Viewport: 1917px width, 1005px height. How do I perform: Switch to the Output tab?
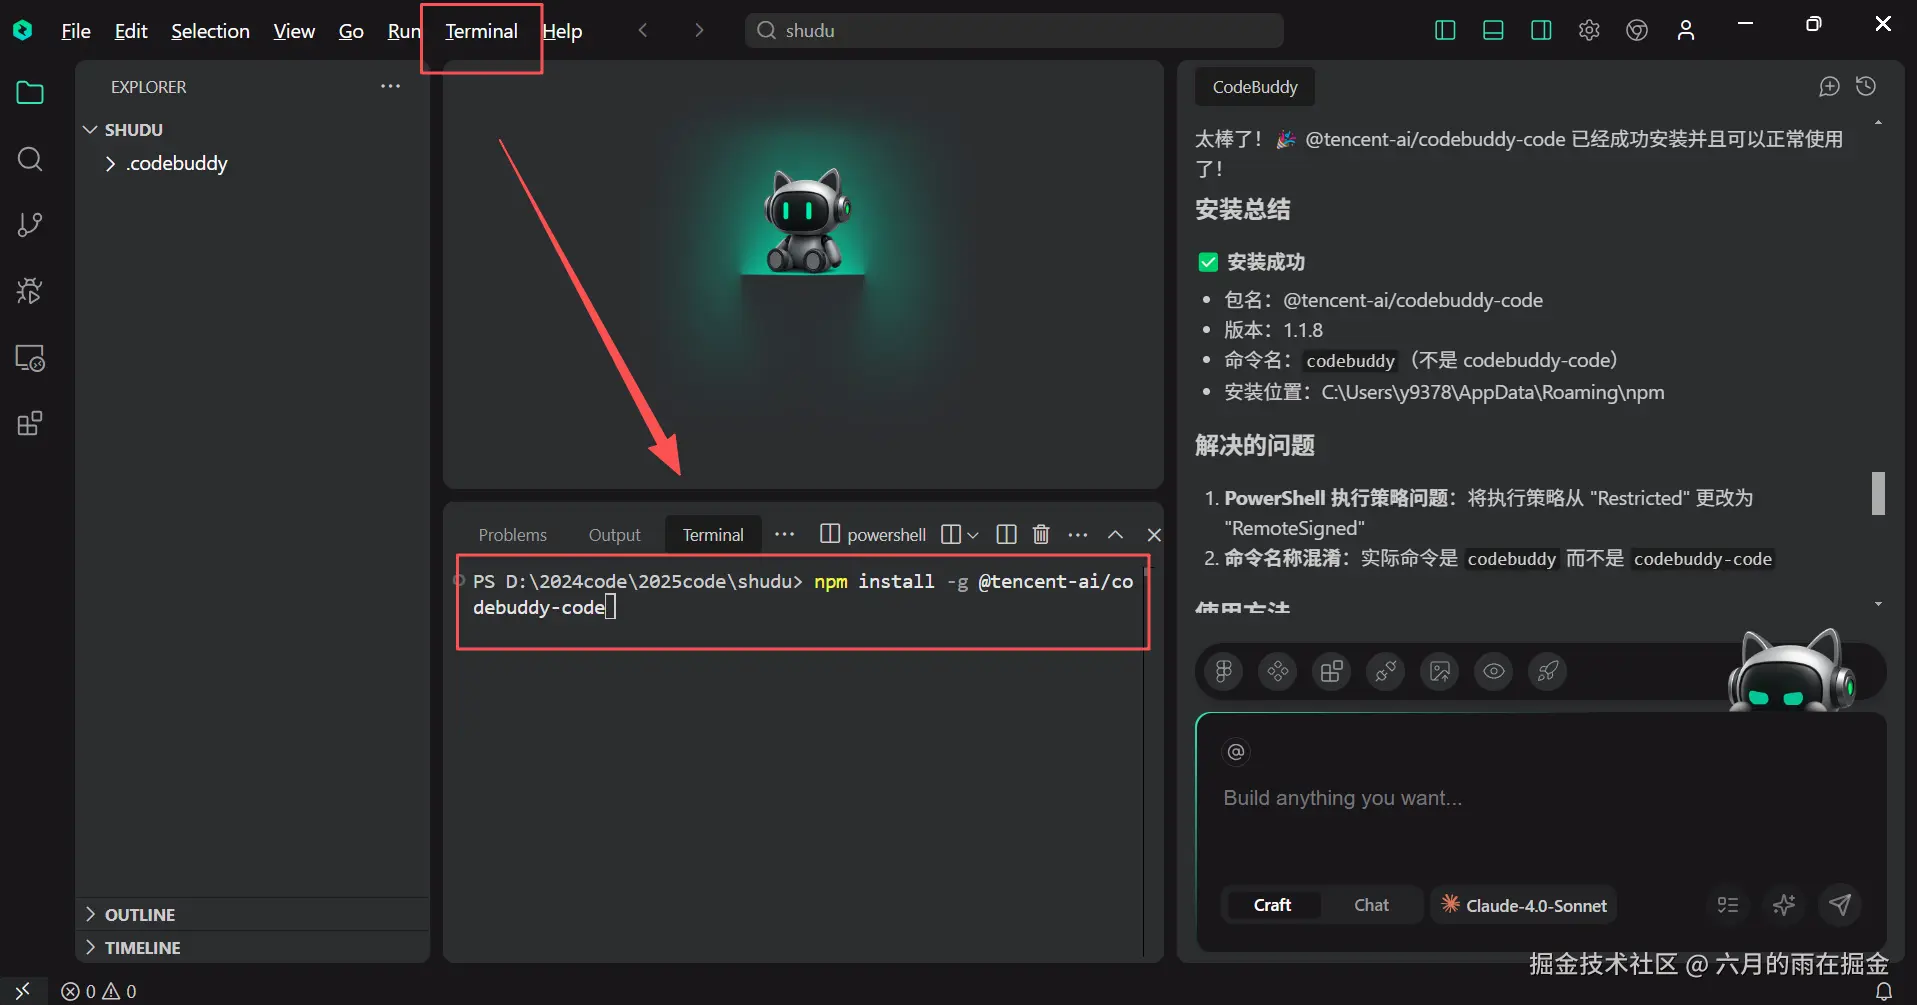[614, 535]
